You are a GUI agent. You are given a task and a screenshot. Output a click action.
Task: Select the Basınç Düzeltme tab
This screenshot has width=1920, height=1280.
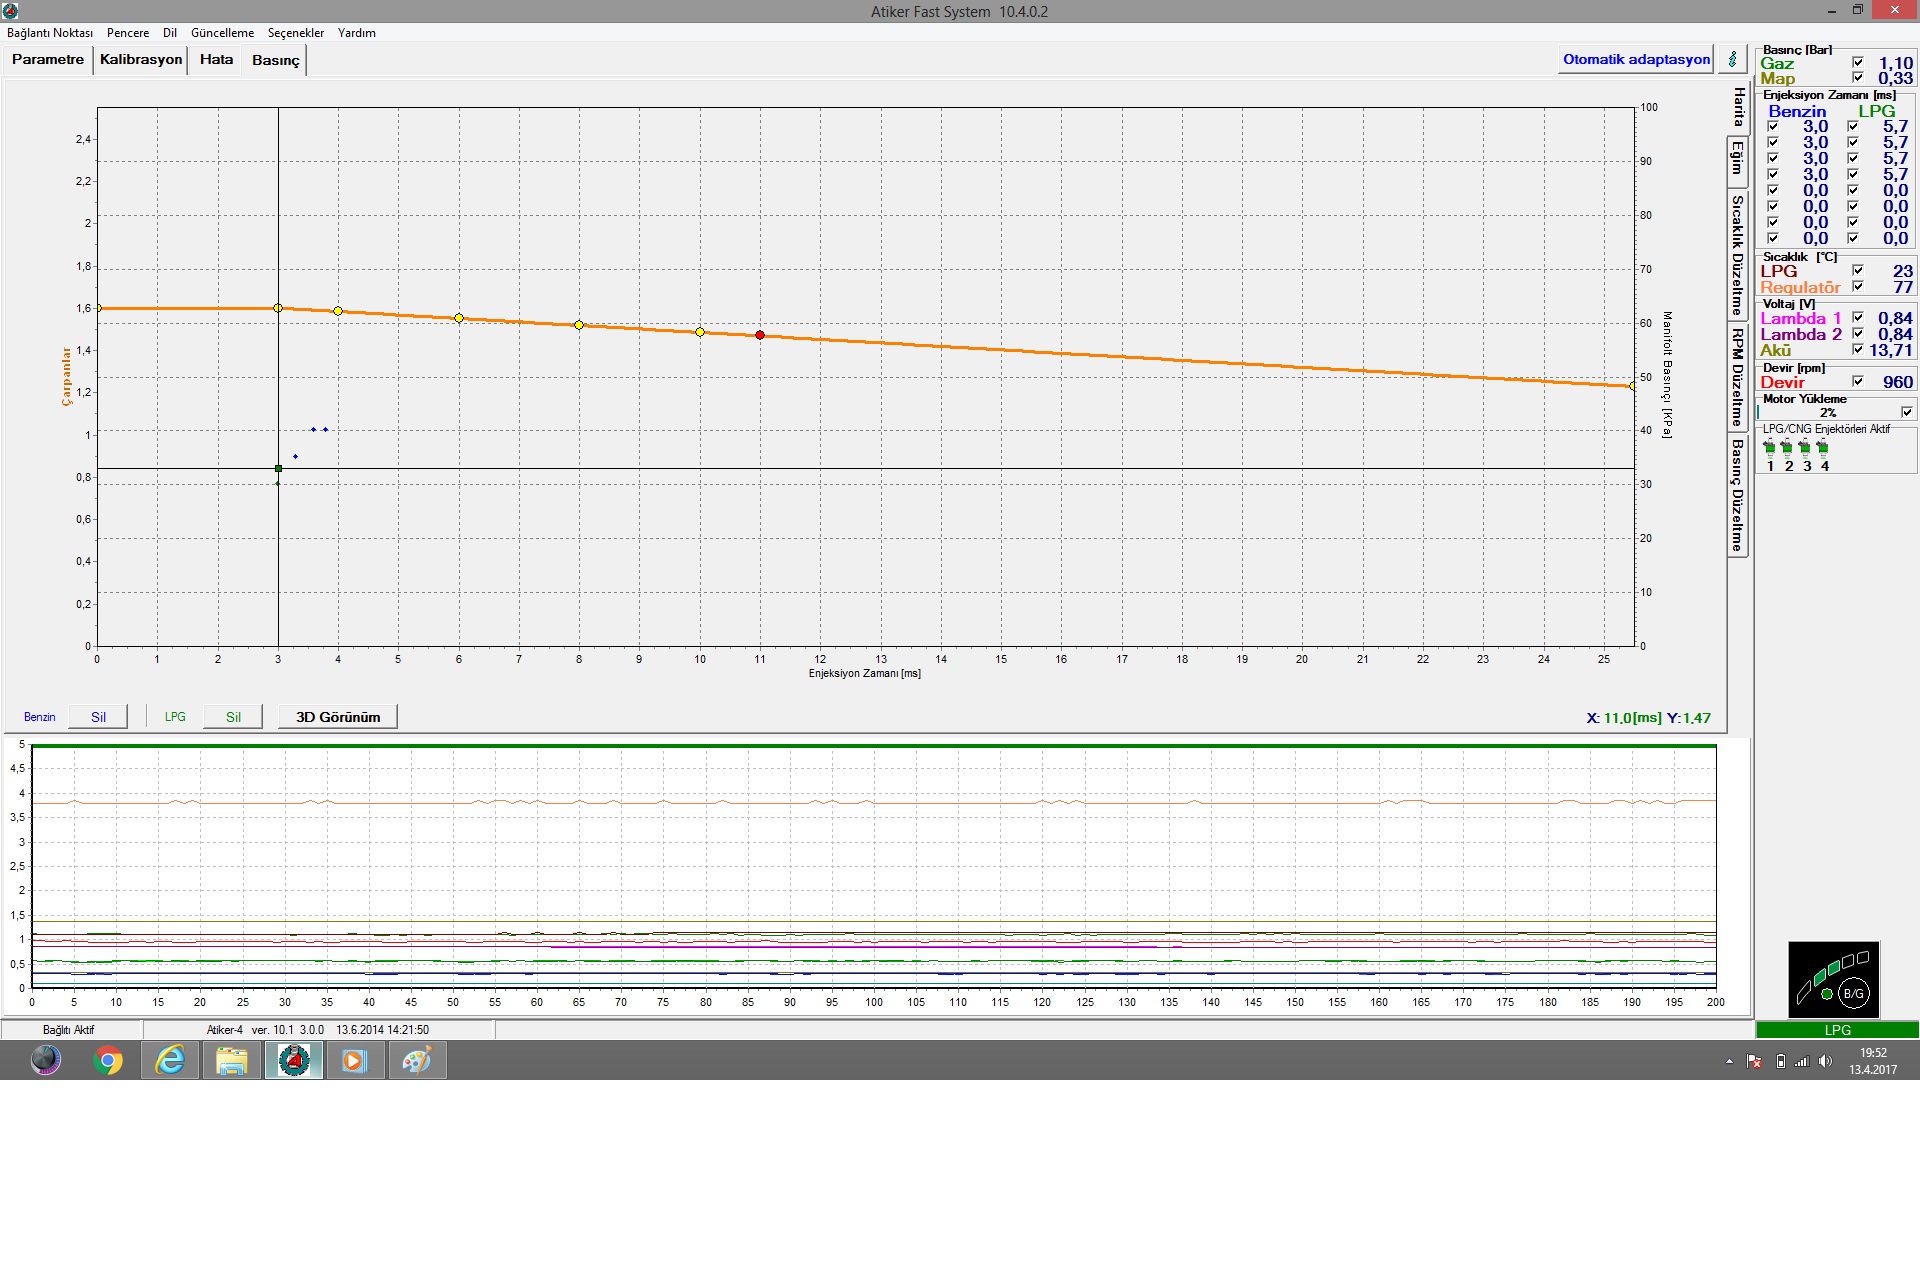click(1738, 495)
